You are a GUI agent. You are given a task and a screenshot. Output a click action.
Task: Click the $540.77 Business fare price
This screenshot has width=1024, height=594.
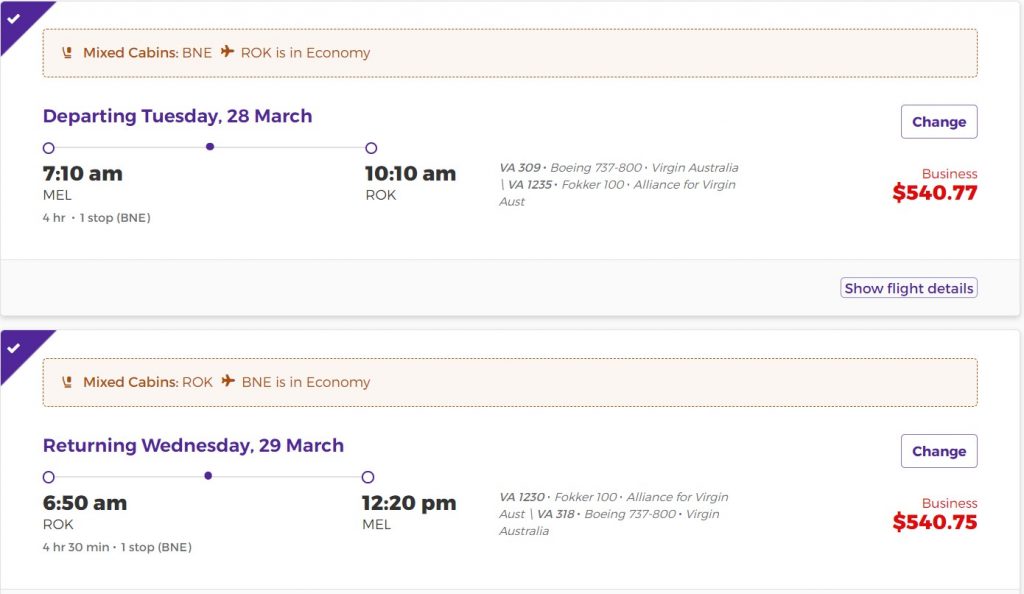pyautogui.click(x=934, y=193)
